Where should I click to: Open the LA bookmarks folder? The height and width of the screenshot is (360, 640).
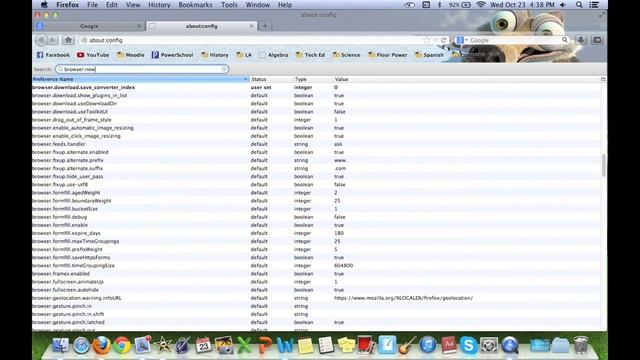coord(244,55)
